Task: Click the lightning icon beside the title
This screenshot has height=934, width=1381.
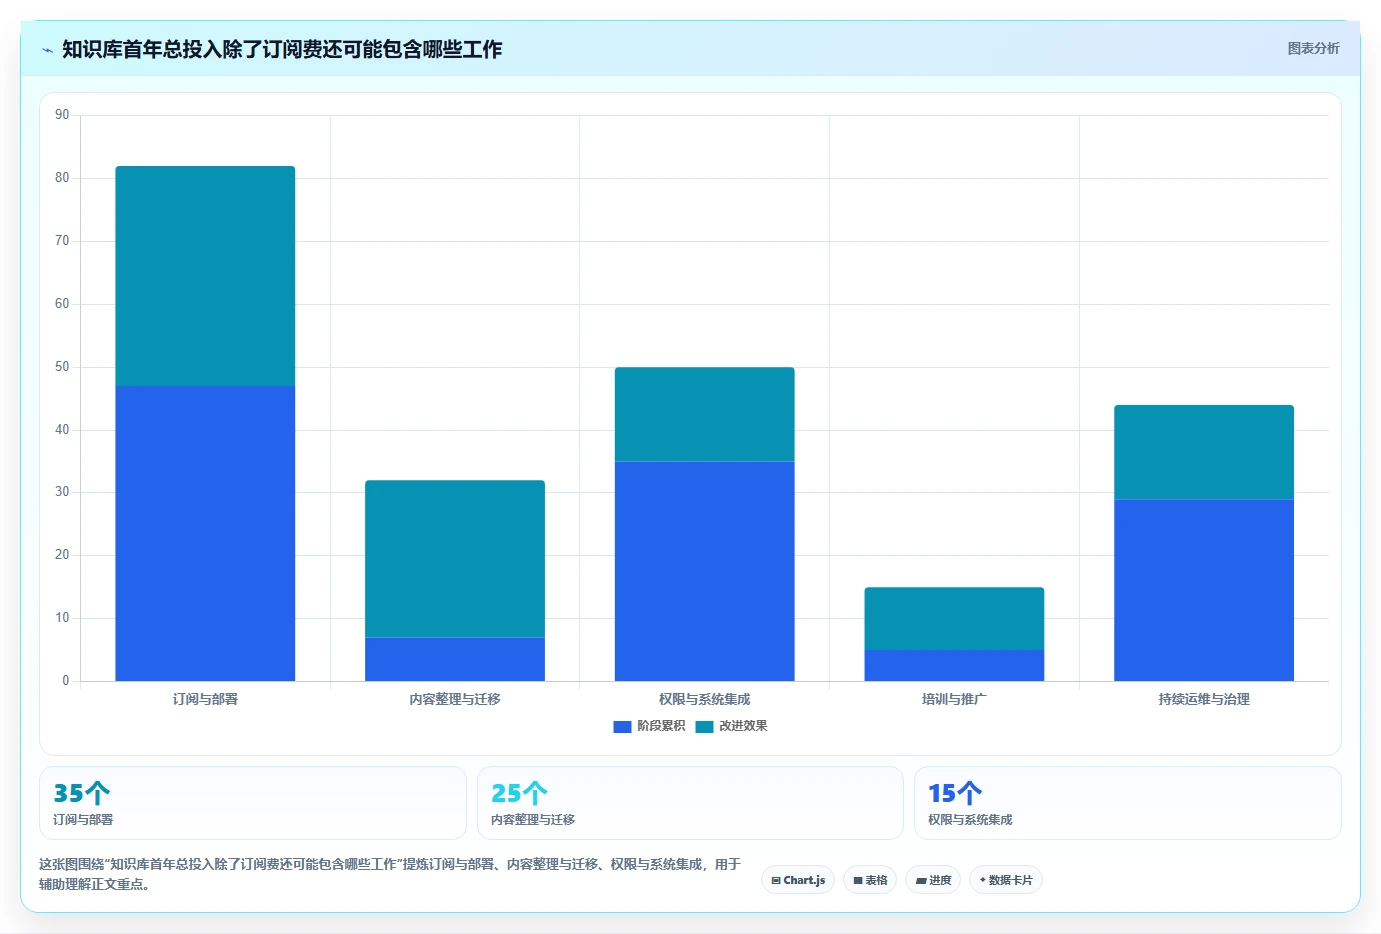Action: click(x=48, y=50)
